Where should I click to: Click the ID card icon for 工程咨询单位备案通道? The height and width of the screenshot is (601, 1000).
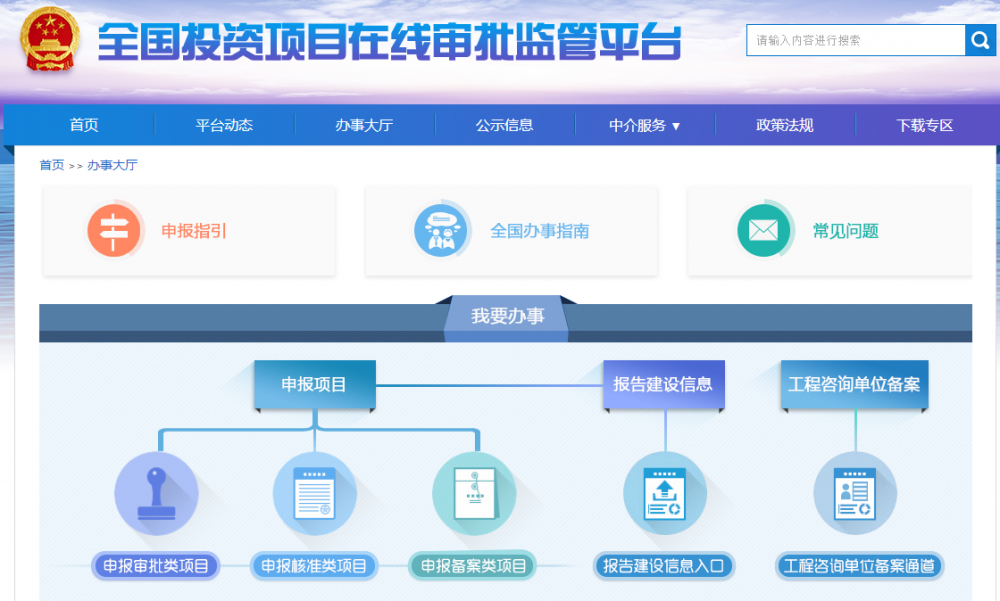855,494
